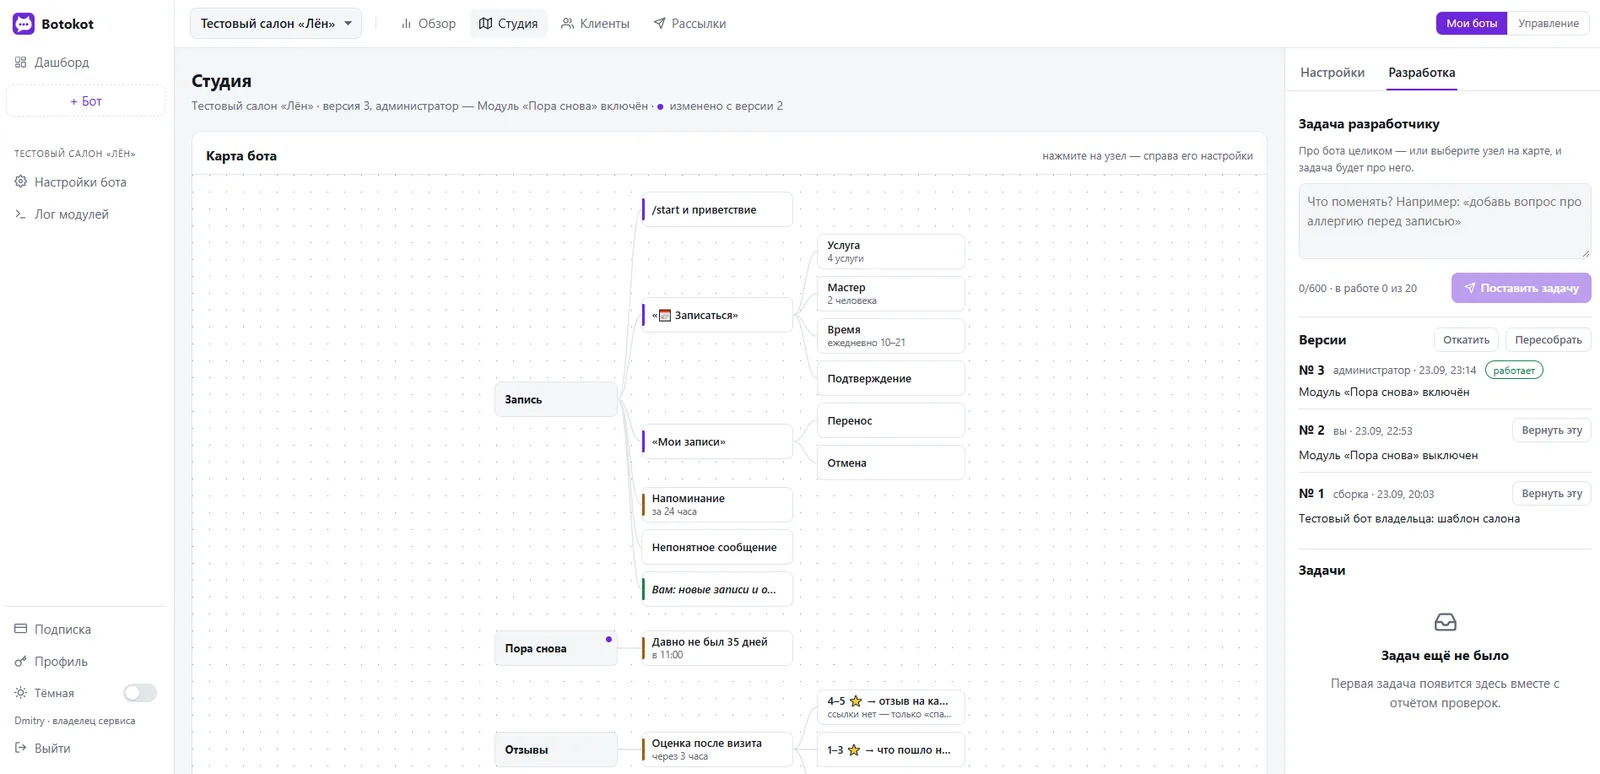Select the Время node
The image size is (1600, 774).
point(891,335)
